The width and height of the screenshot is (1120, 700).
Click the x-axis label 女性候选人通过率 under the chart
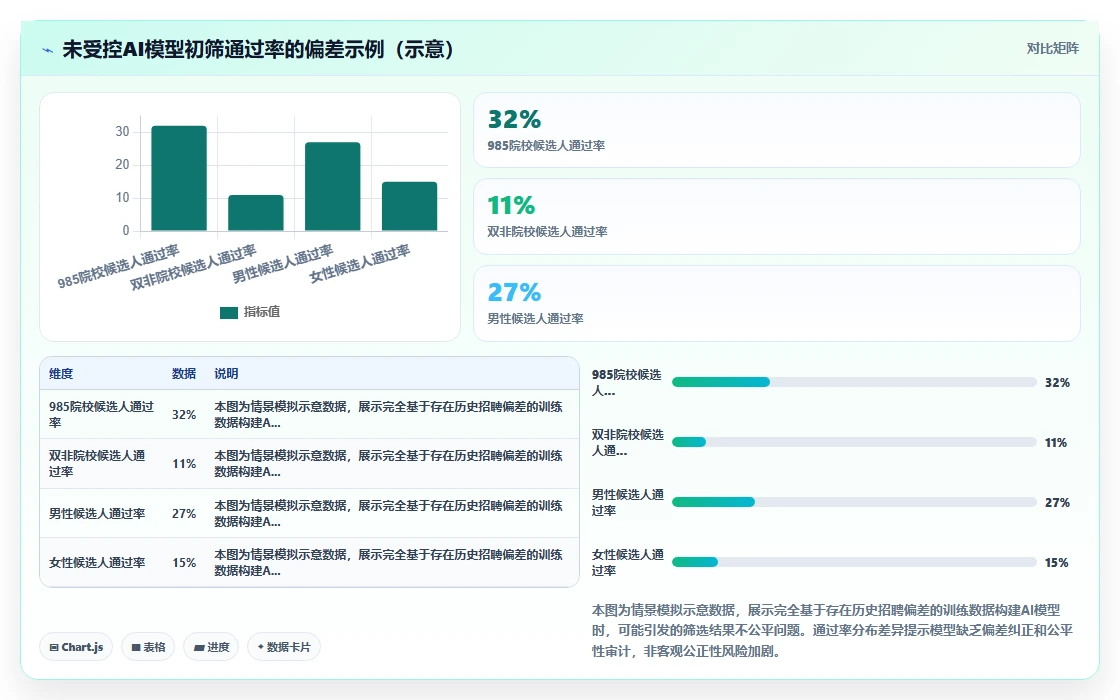359,264
